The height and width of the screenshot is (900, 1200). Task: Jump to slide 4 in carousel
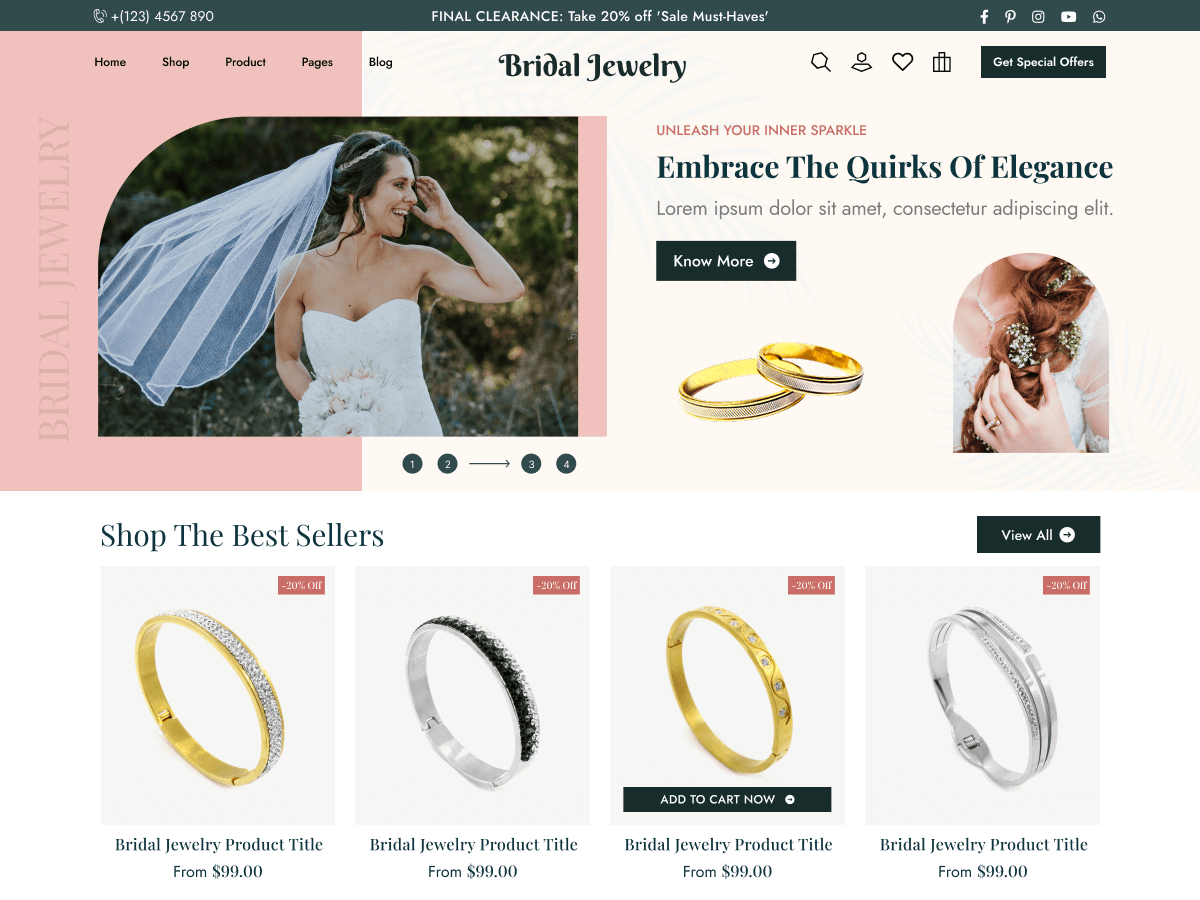pos(566,464)
